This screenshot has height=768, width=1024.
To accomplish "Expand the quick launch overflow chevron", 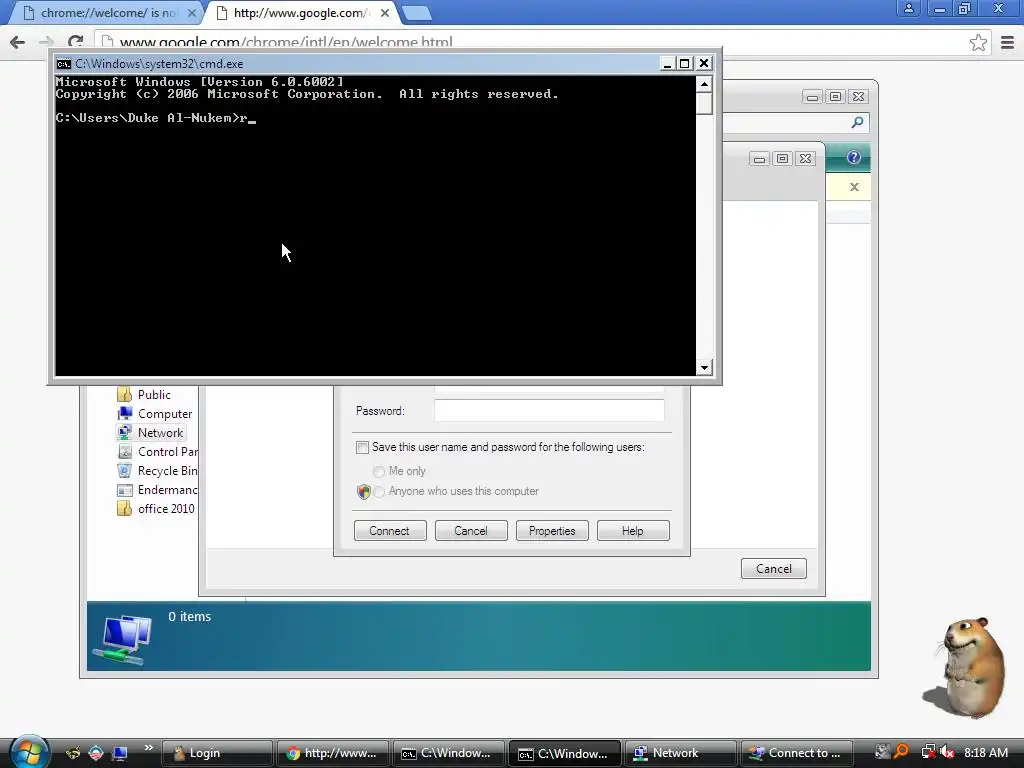I will pos(148,748).
